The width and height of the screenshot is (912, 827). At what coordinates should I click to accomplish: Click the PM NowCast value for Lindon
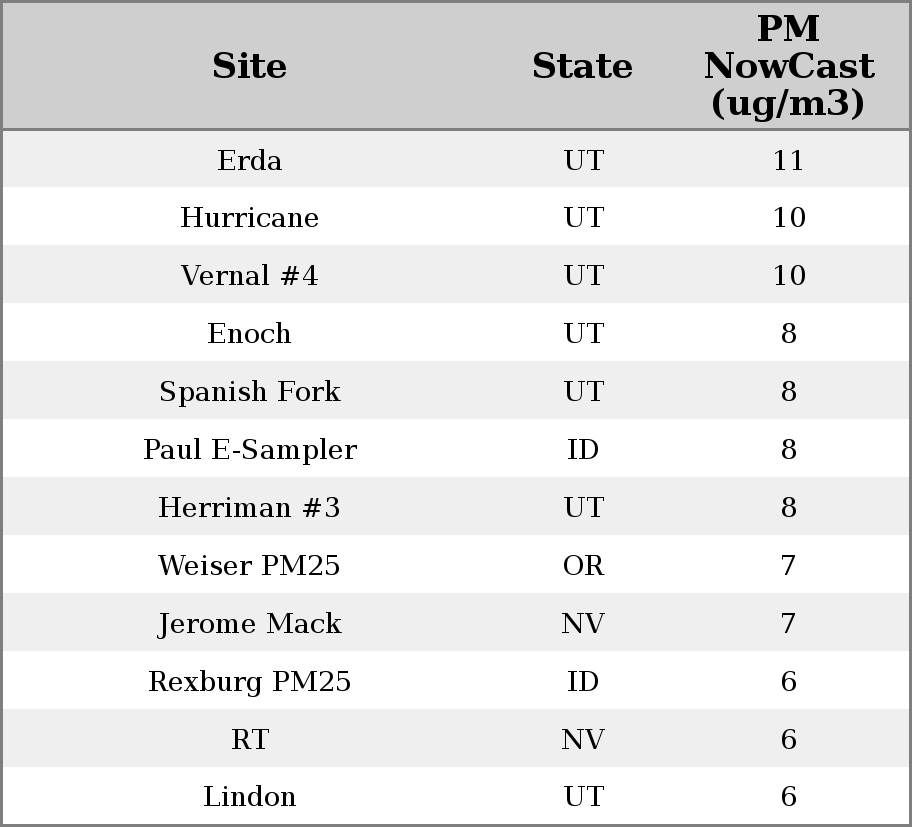click(x=788, y=797)
